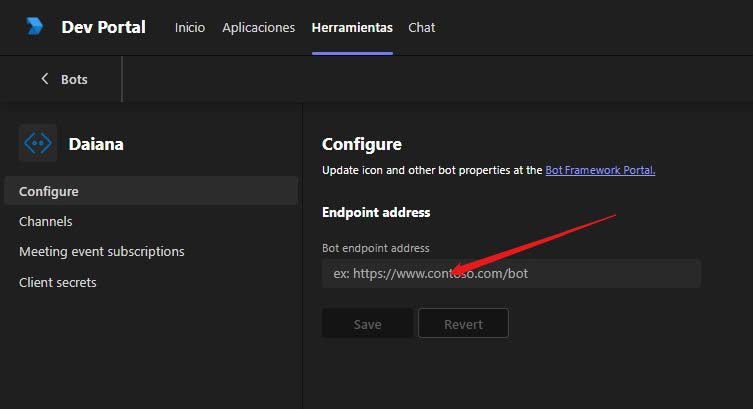Click the Revert button
Viewport: 753px width, 409px height.
tap(463, 324)
